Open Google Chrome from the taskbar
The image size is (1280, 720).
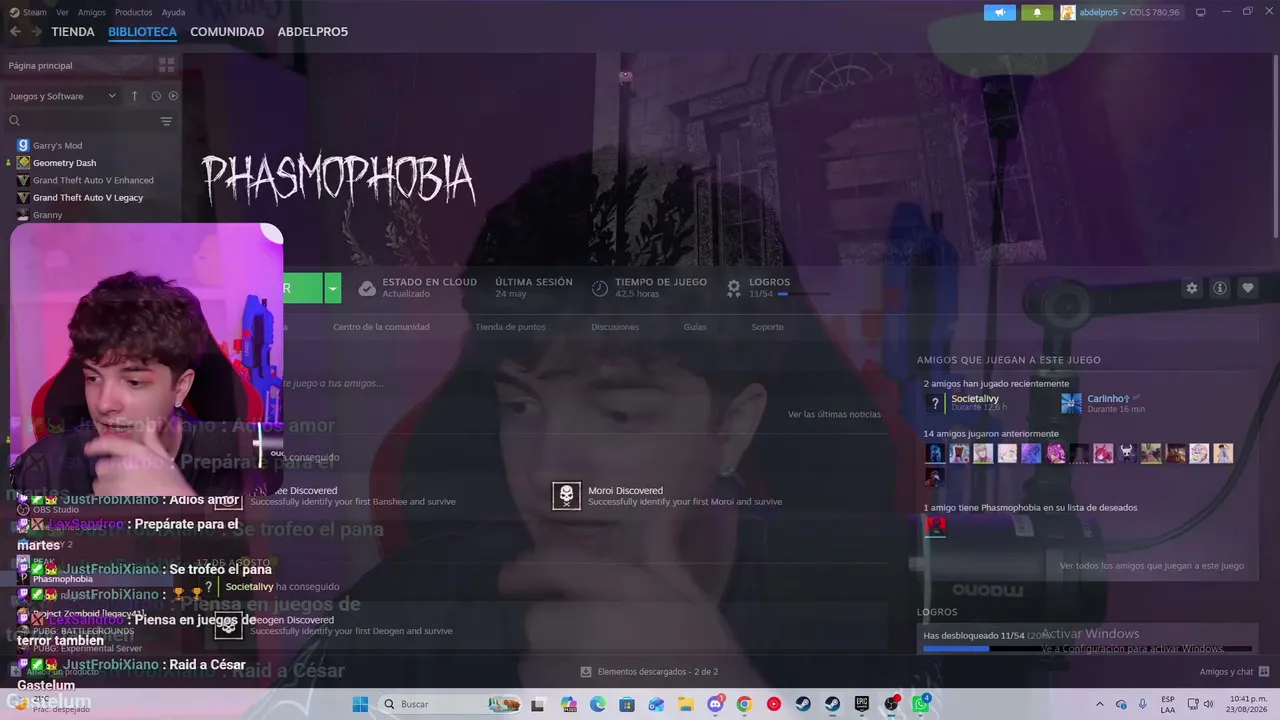point(744,704)
